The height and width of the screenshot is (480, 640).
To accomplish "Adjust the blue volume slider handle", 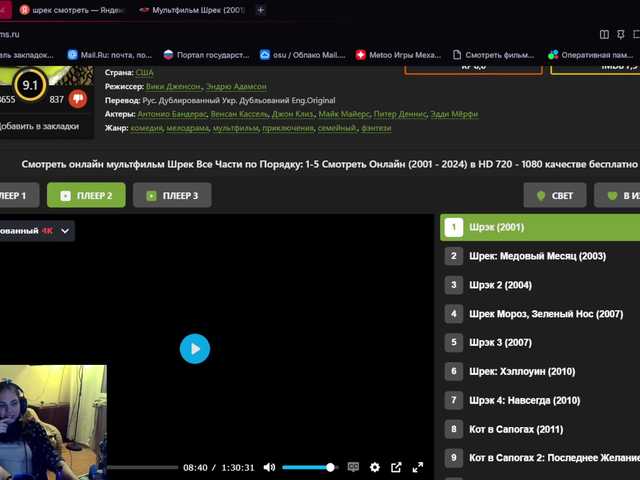I will [x=330, y=467].
